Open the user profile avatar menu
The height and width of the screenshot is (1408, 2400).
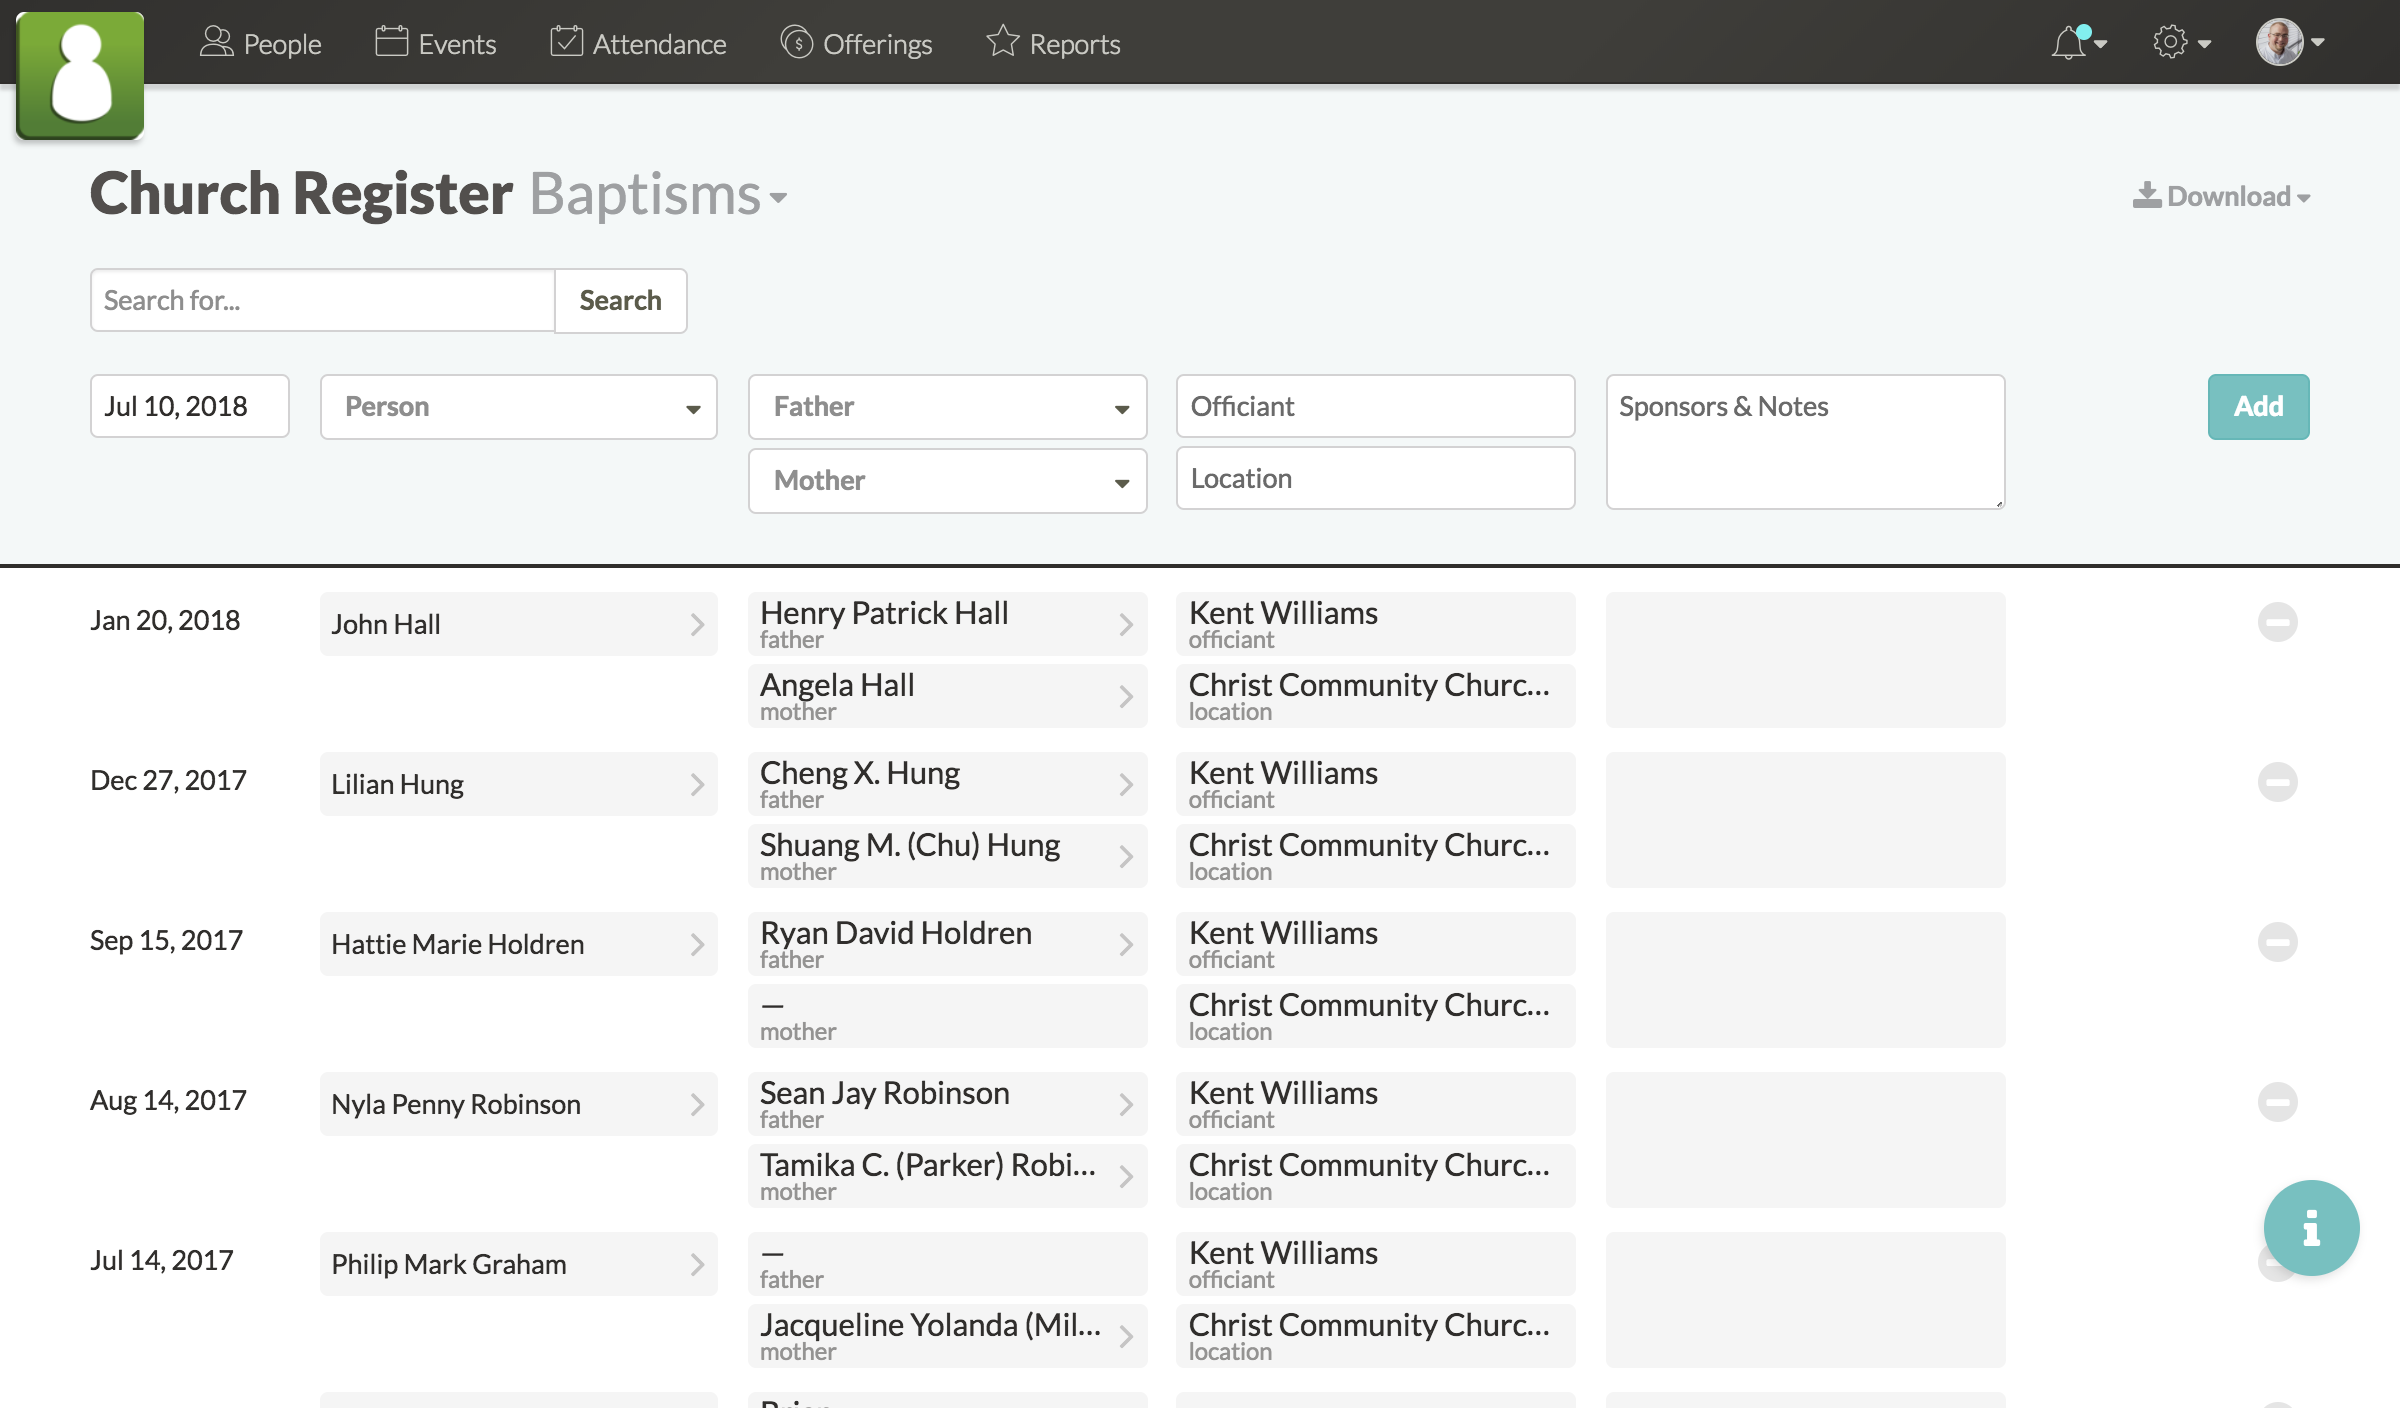click(2290, 43)
